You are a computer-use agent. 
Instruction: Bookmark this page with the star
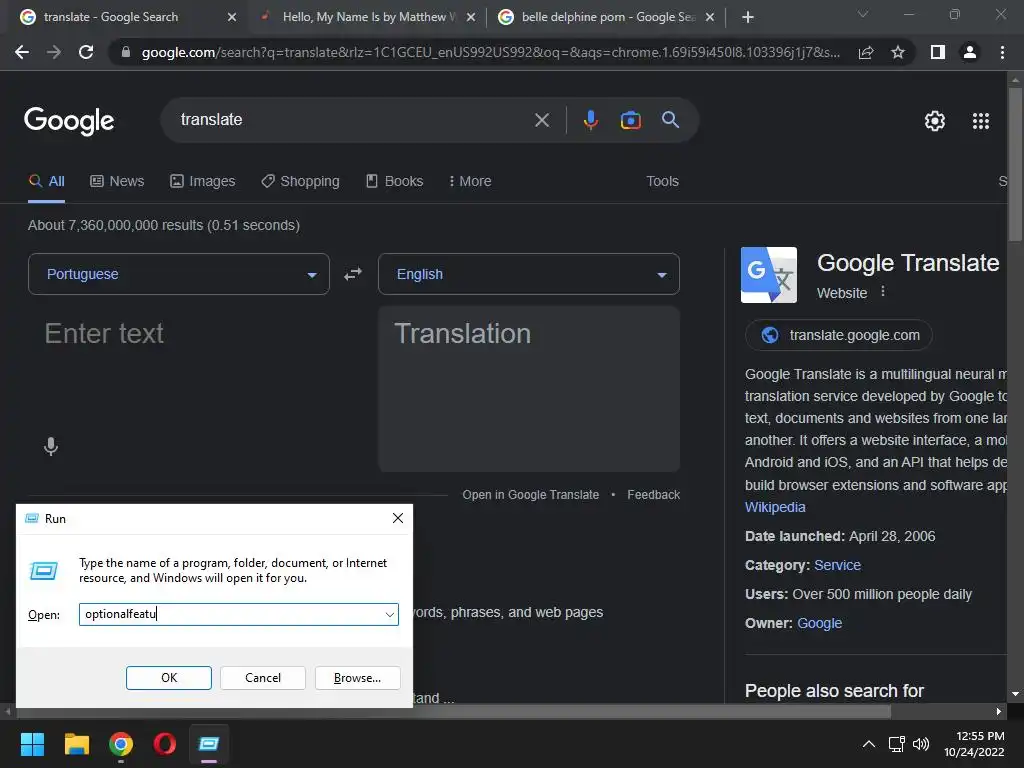pos(898,52)
